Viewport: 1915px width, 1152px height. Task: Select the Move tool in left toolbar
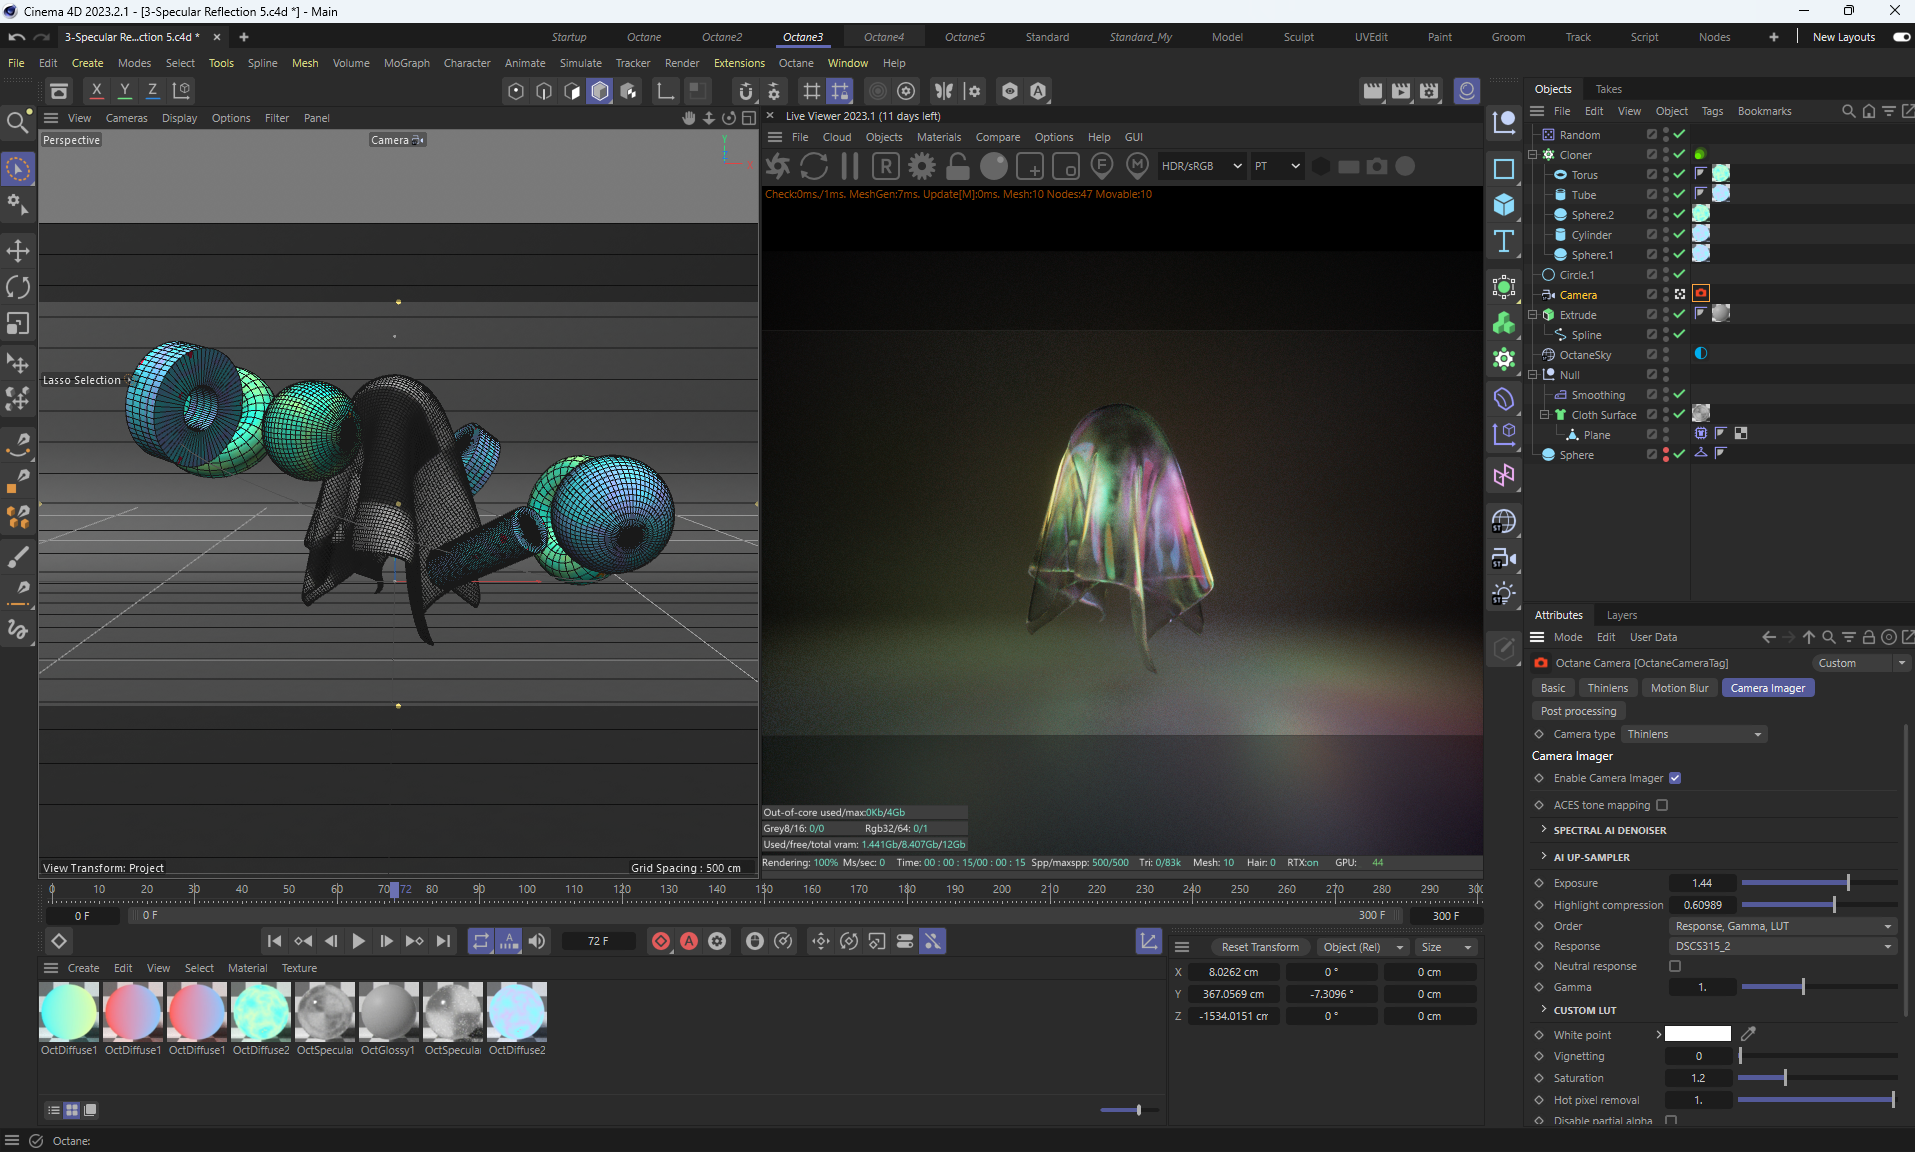coord(18,251)
